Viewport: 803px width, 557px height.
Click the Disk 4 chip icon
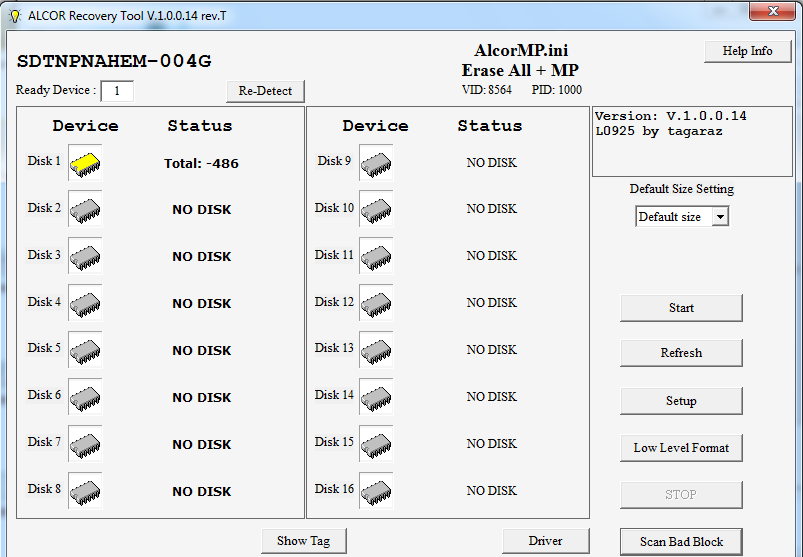click(x=85, y=303)
